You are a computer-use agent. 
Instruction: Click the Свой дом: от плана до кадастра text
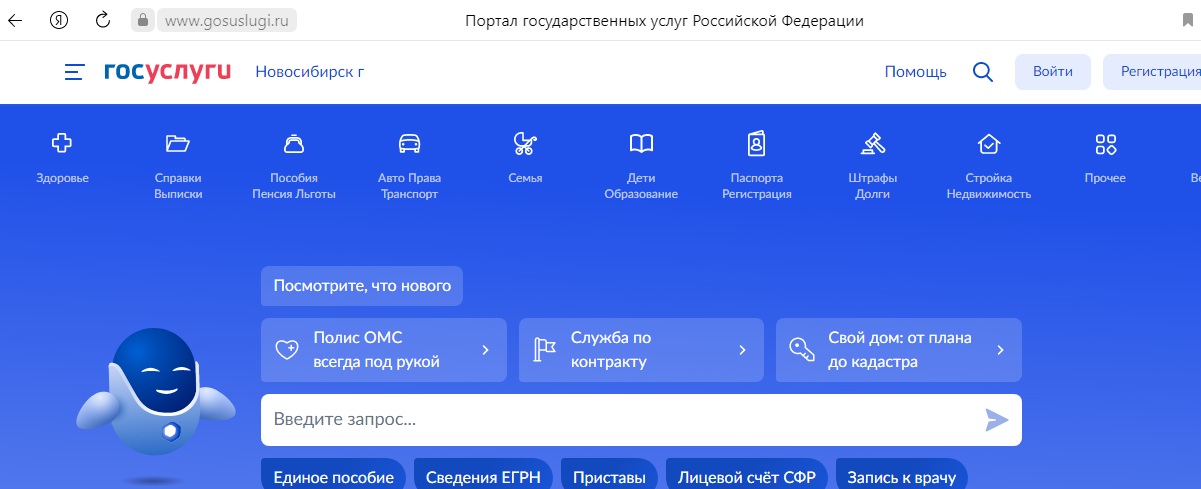tap(900, 350)
